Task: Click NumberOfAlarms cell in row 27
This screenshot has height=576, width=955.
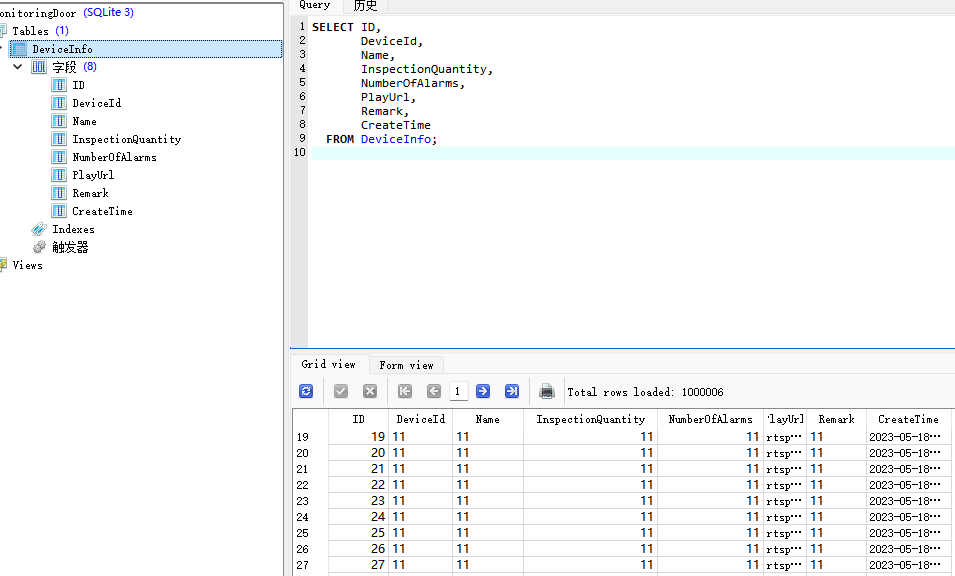Action: (x=710, y=564)
